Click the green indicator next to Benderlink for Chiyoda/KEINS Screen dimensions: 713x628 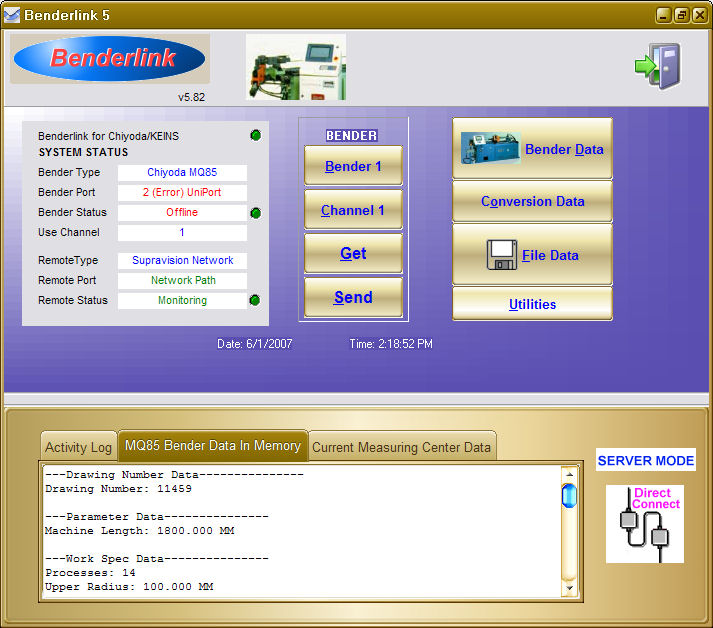click(256, 136)
